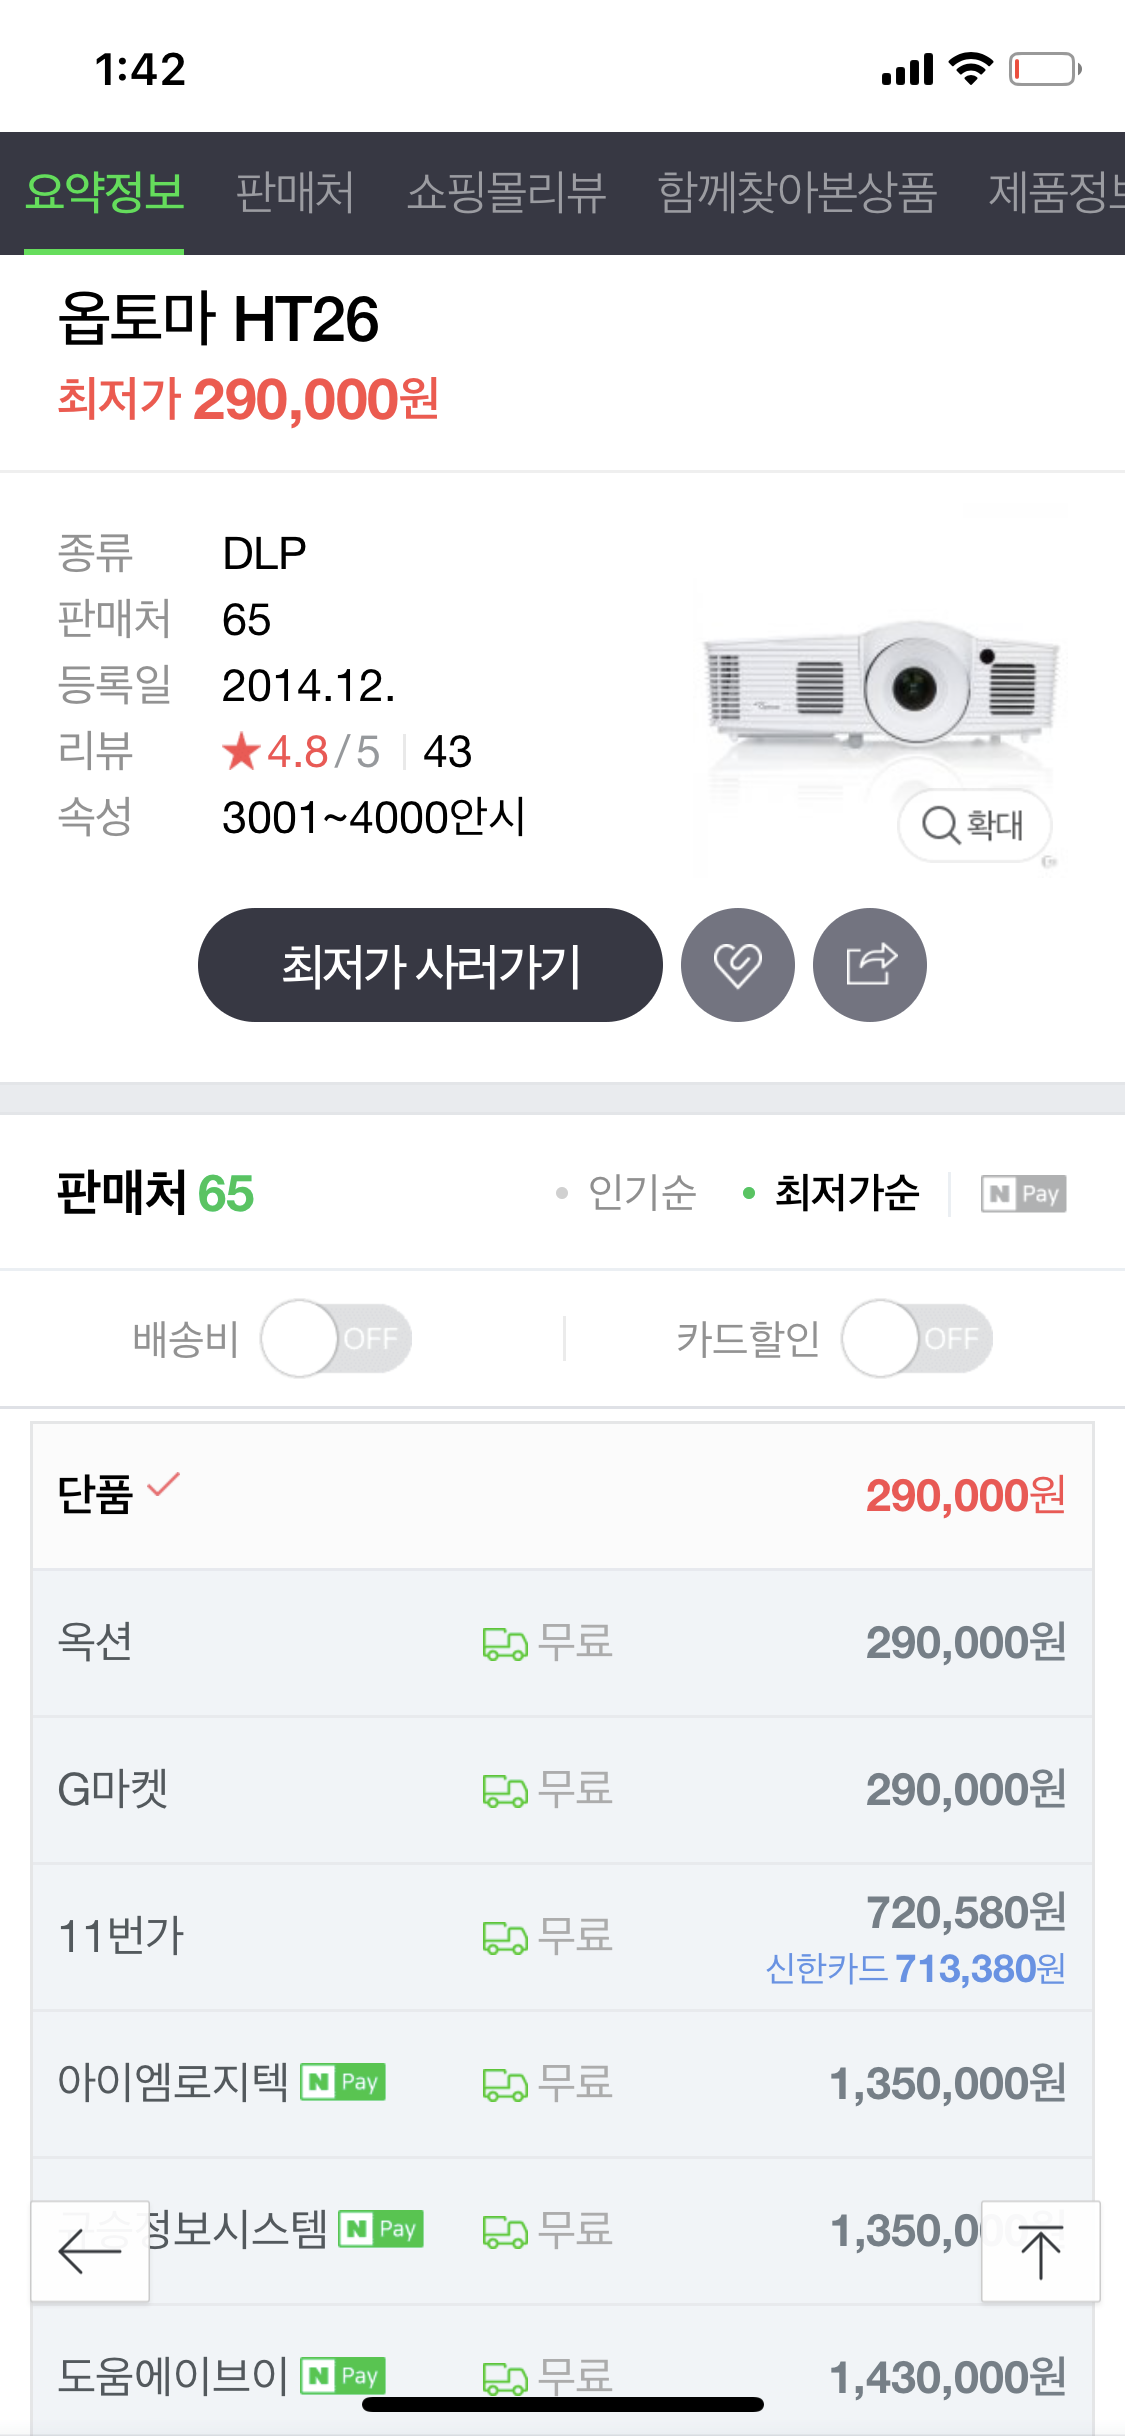Toggle the 배송비 switch on
This screenshot has width=1125, height=2436.
336,1338
